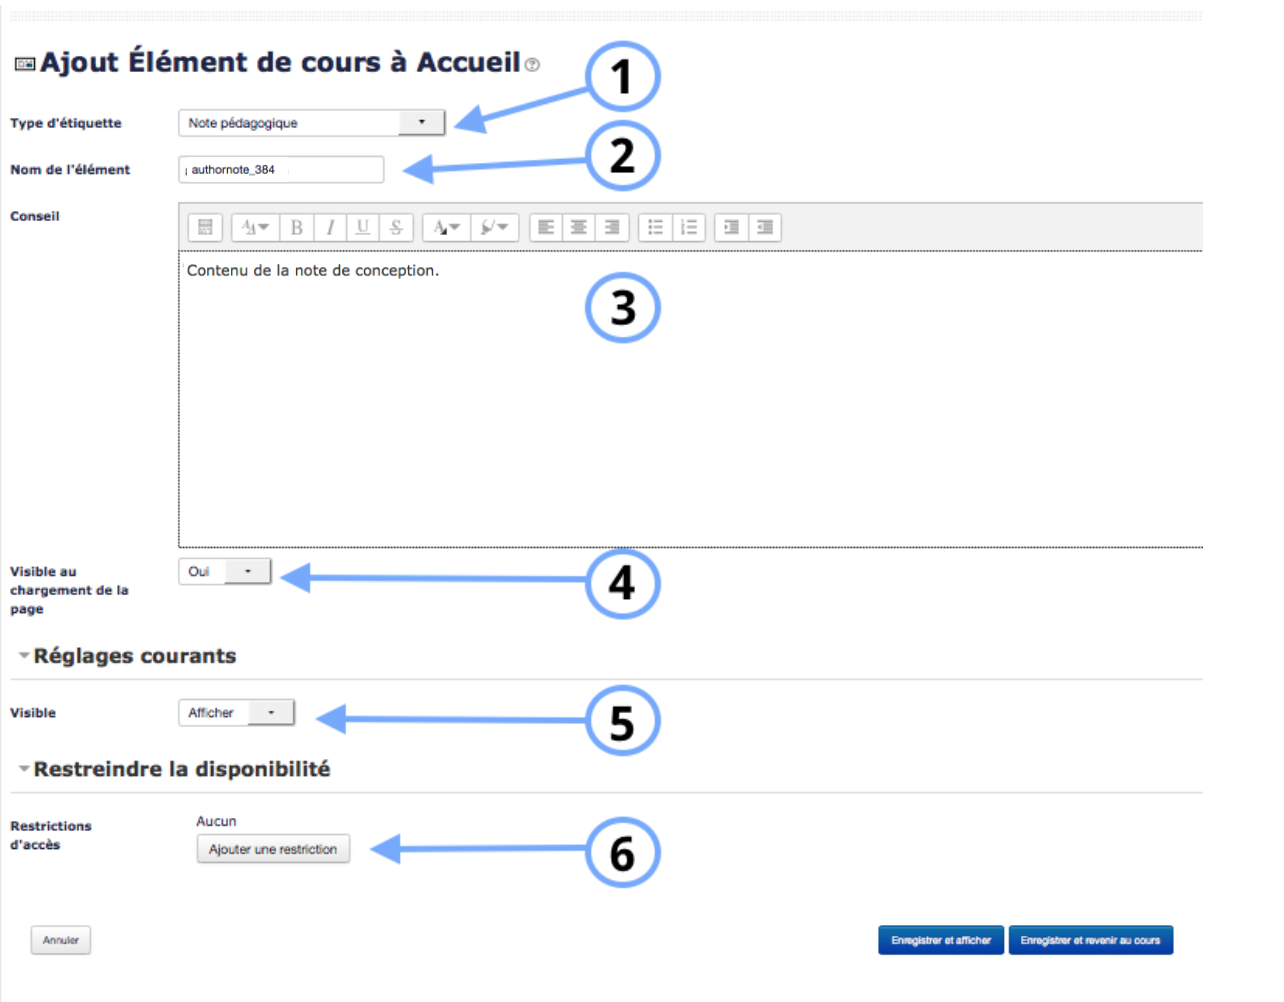Click the toolbar toggle icon in the editor

[205, 228]
